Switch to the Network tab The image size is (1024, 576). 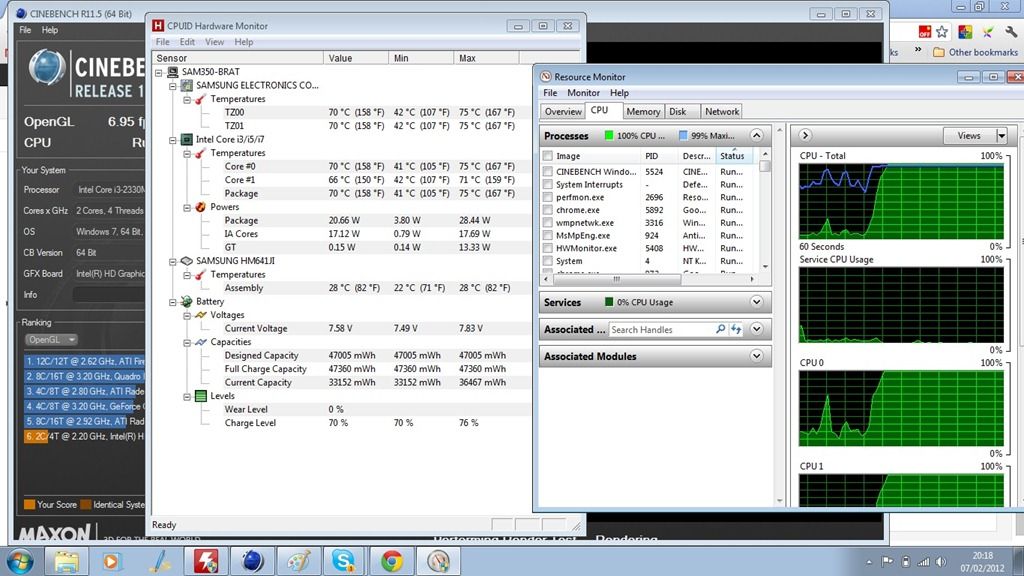click(722, 112)
